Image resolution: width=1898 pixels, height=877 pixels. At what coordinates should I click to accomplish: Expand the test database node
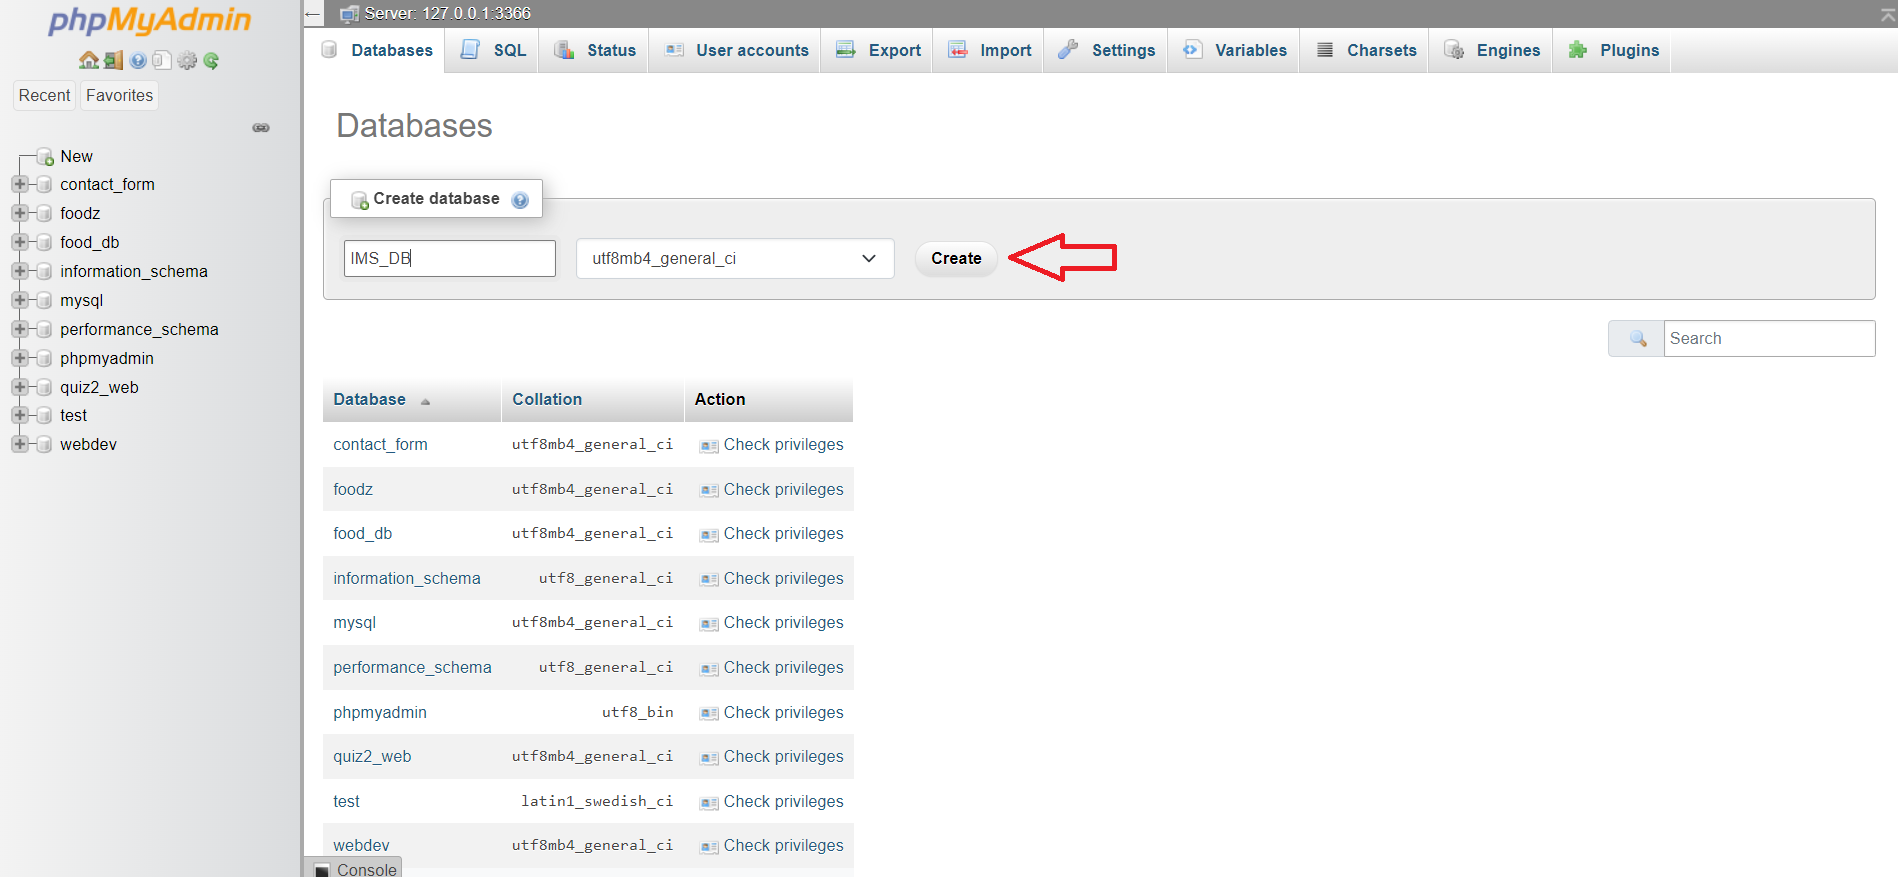(x=19, y=415)
